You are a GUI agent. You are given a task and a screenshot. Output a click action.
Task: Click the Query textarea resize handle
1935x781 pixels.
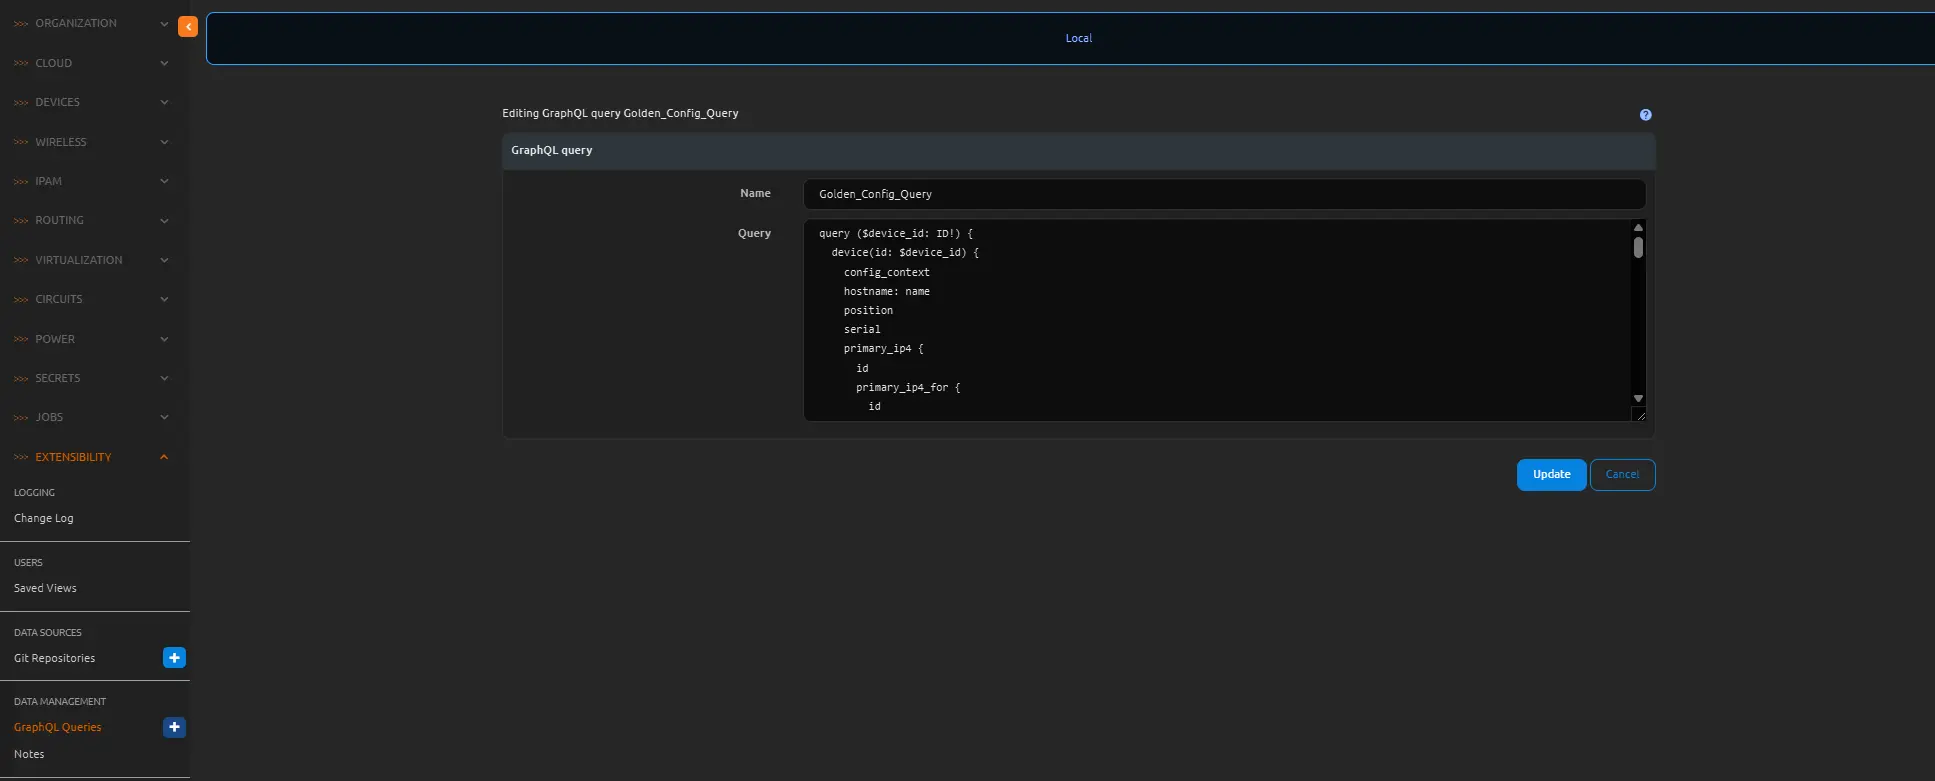coord(1639,414)
